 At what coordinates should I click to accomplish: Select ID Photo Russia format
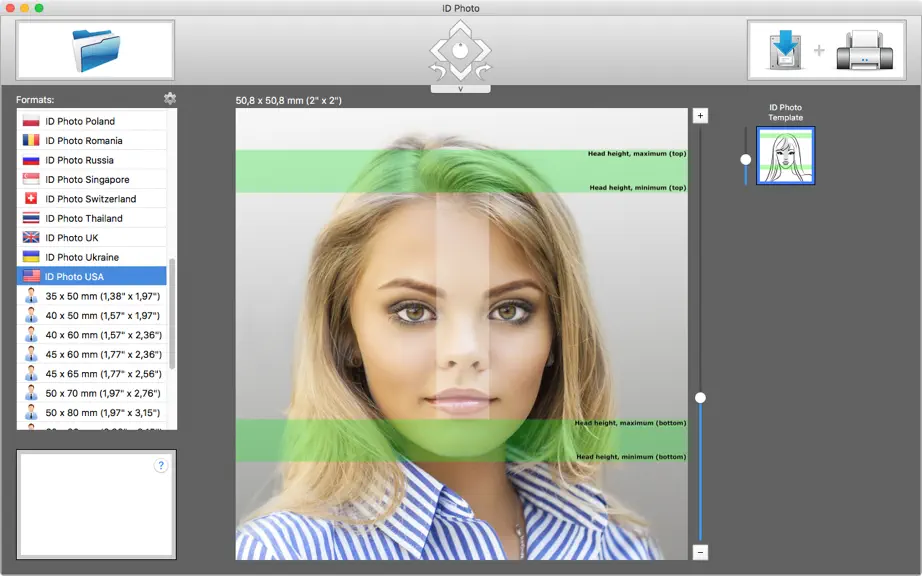(92, 160)
